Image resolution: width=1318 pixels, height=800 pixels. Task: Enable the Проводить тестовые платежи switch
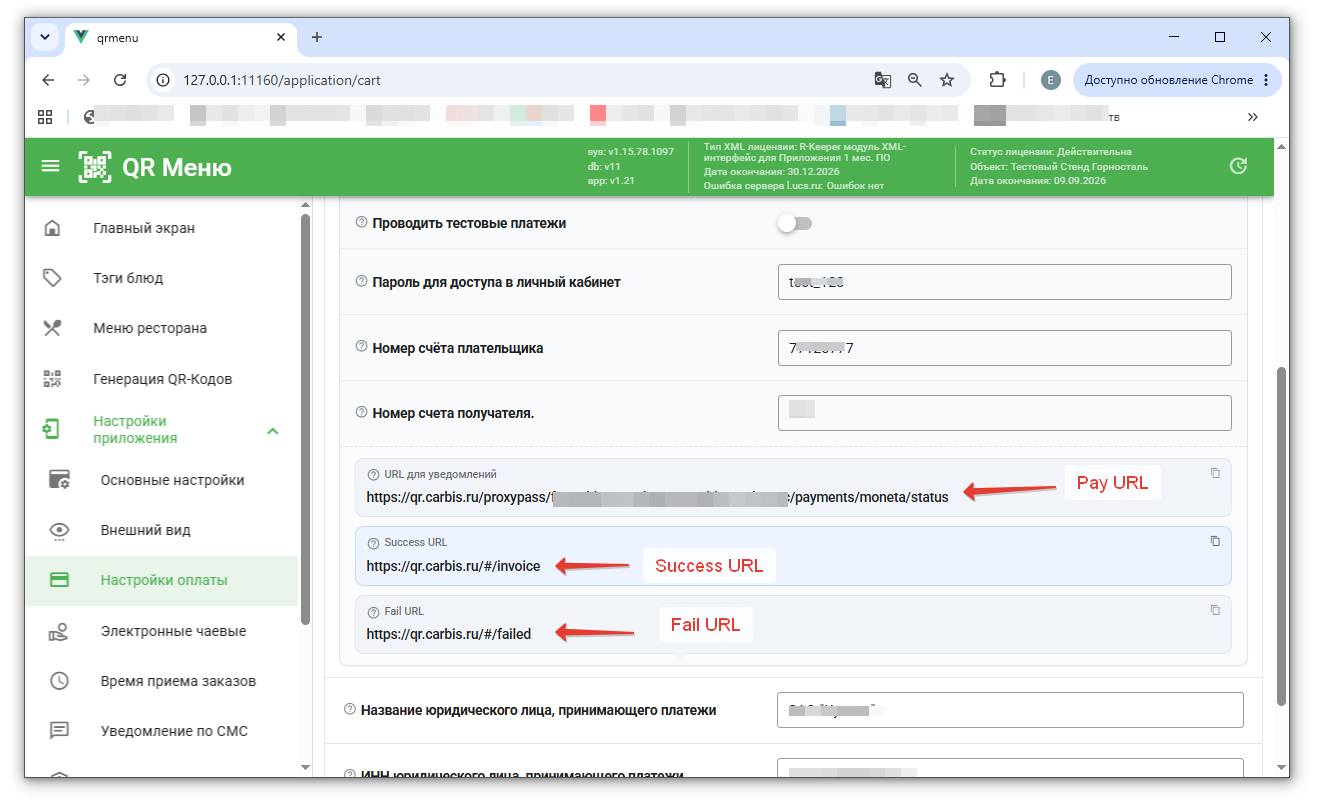795,223
